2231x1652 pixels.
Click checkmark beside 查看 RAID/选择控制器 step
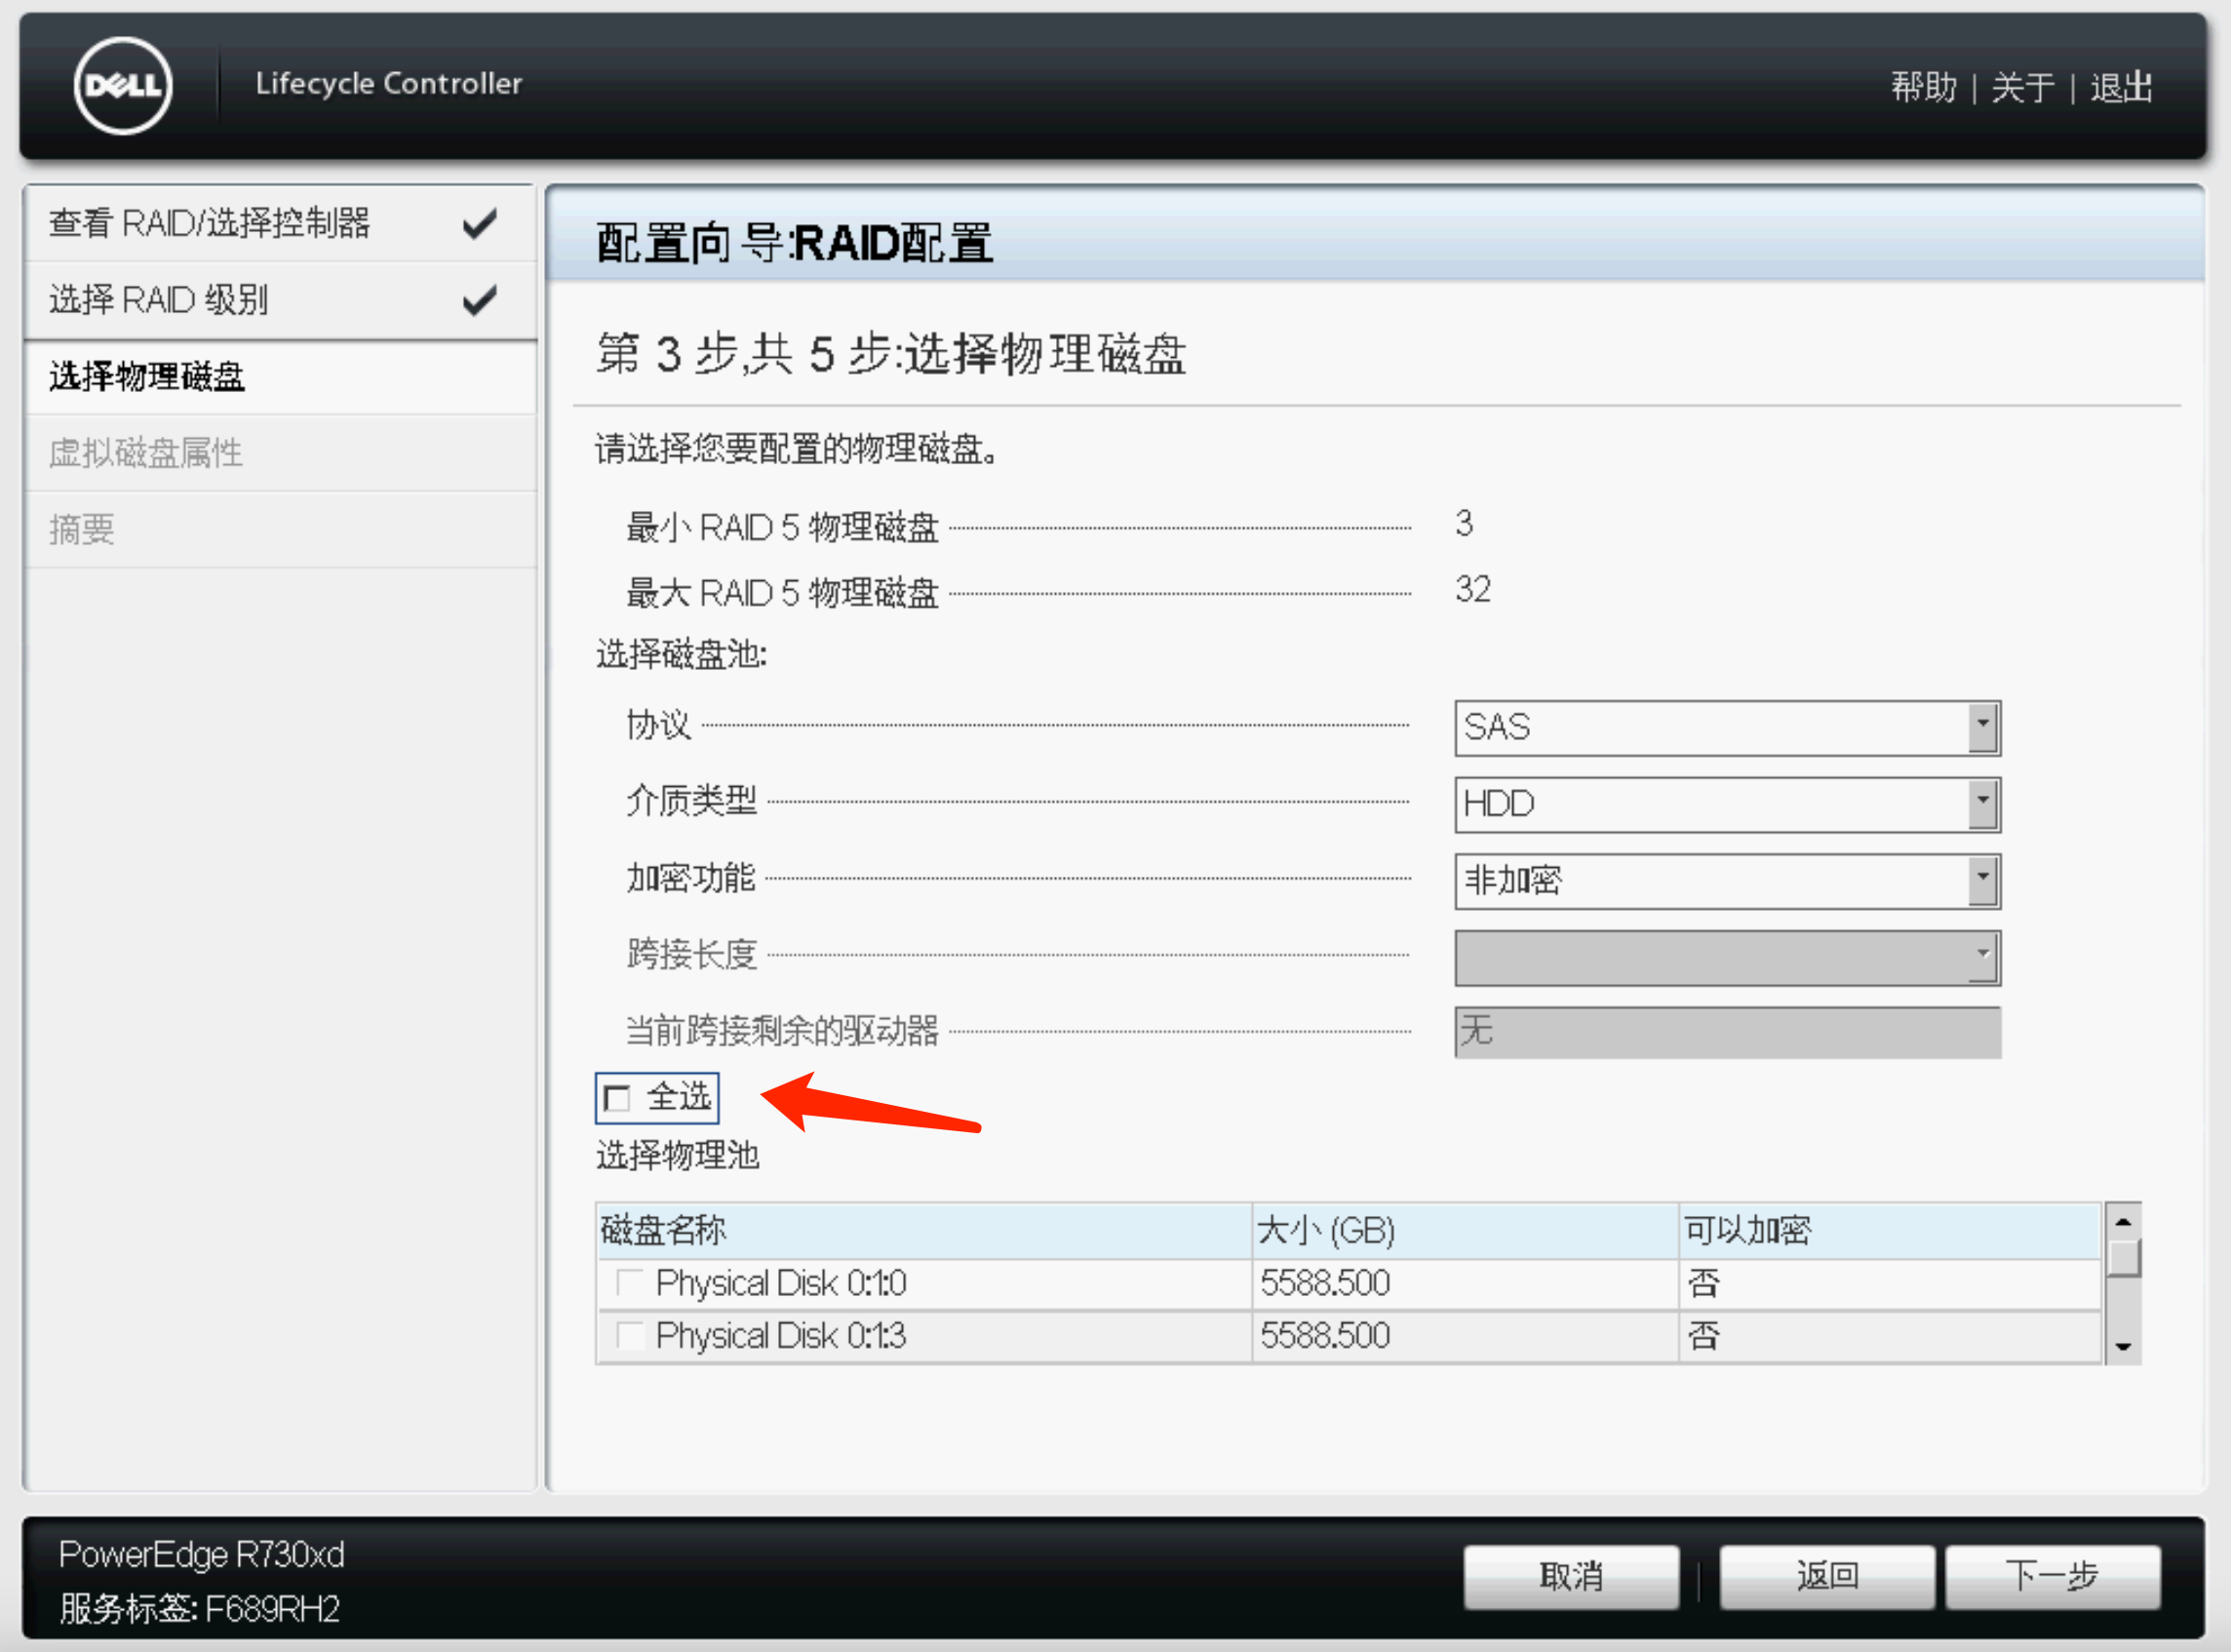coord(480,223)
